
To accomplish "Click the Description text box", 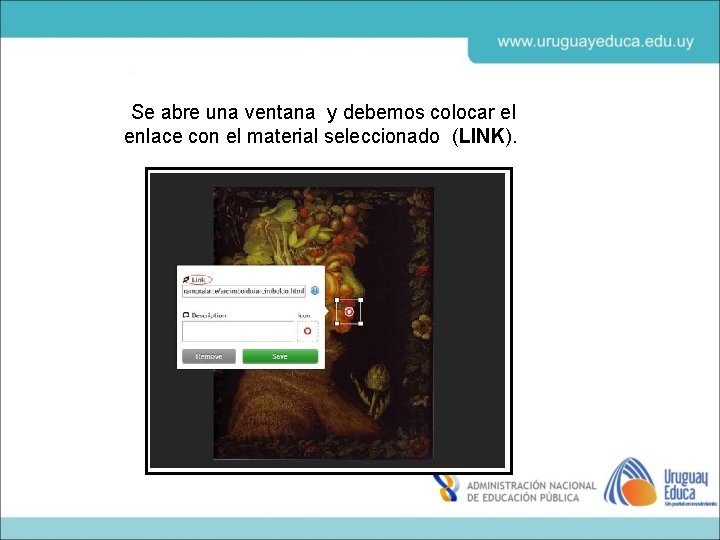I will click(x=238, y=331).
